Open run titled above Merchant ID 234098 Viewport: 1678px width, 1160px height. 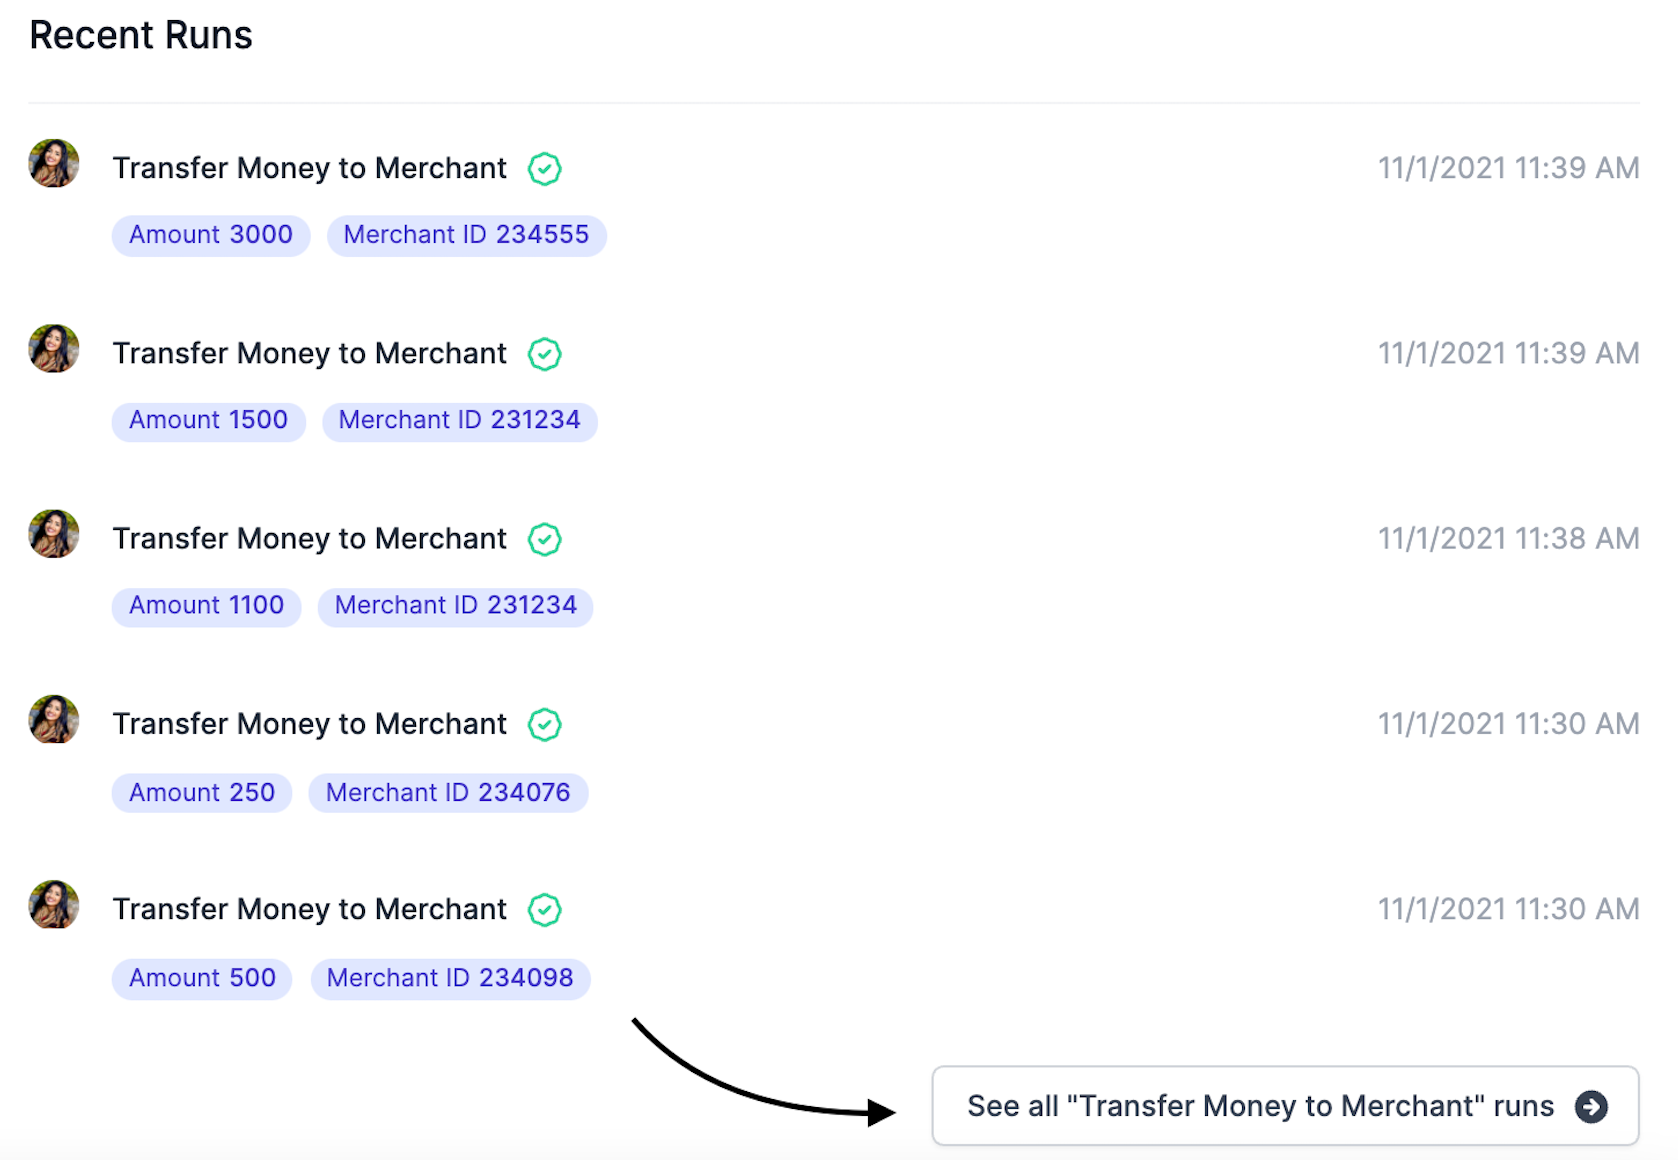pos(310,909)
